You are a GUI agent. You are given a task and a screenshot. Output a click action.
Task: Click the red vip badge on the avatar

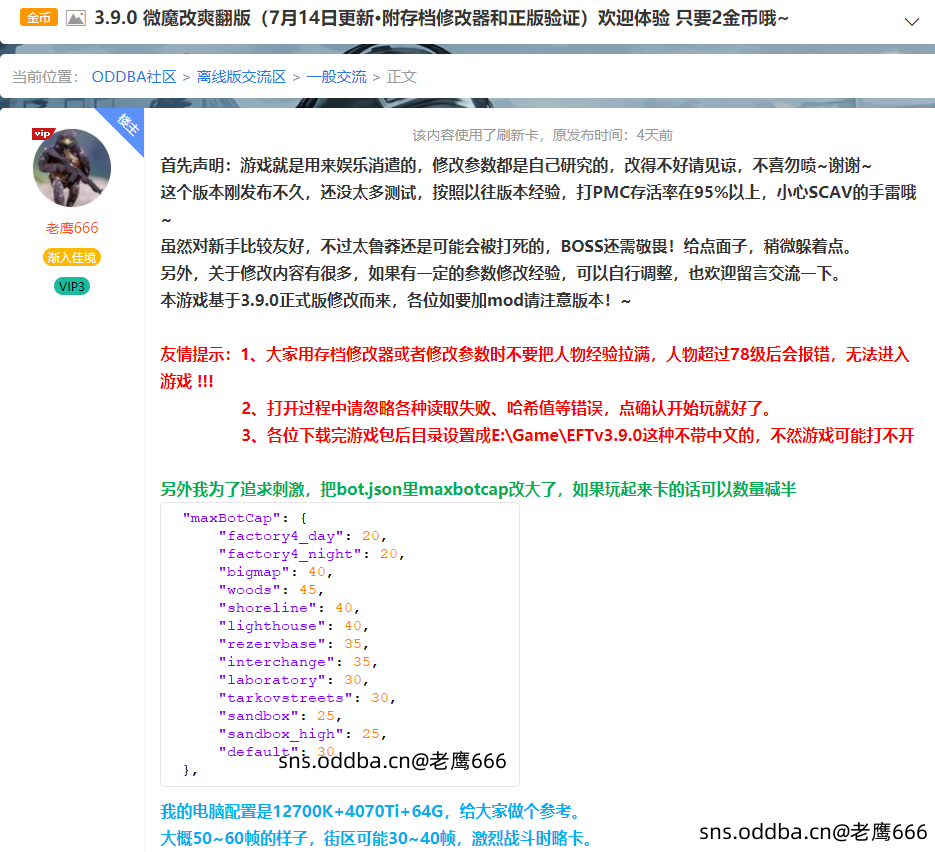(x=42, y=132)
